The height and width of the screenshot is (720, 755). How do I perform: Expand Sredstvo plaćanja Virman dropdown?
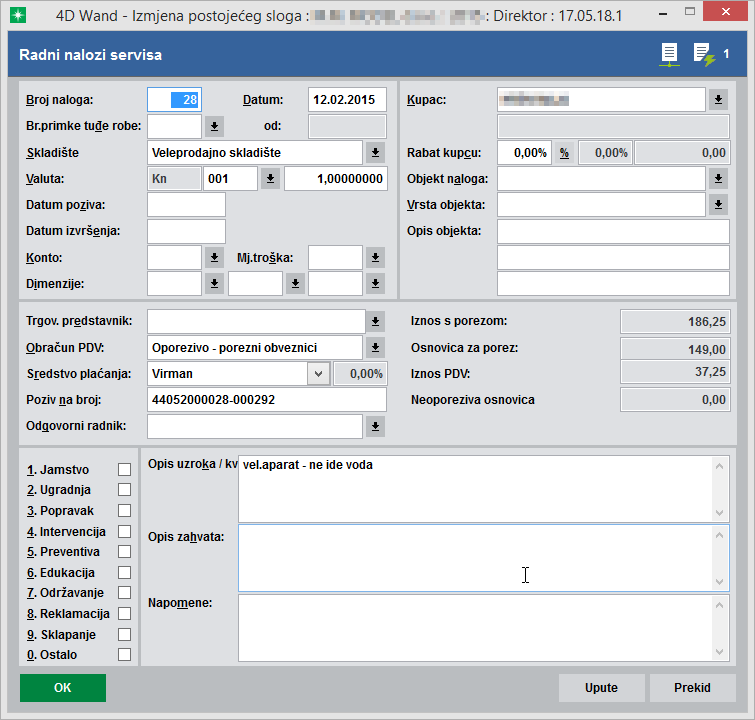click(318, 374)
